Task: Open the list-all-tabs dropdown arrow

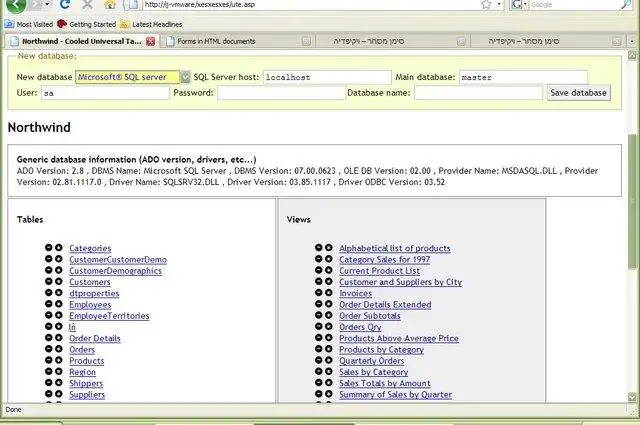Action: click(x=632, y=41)
